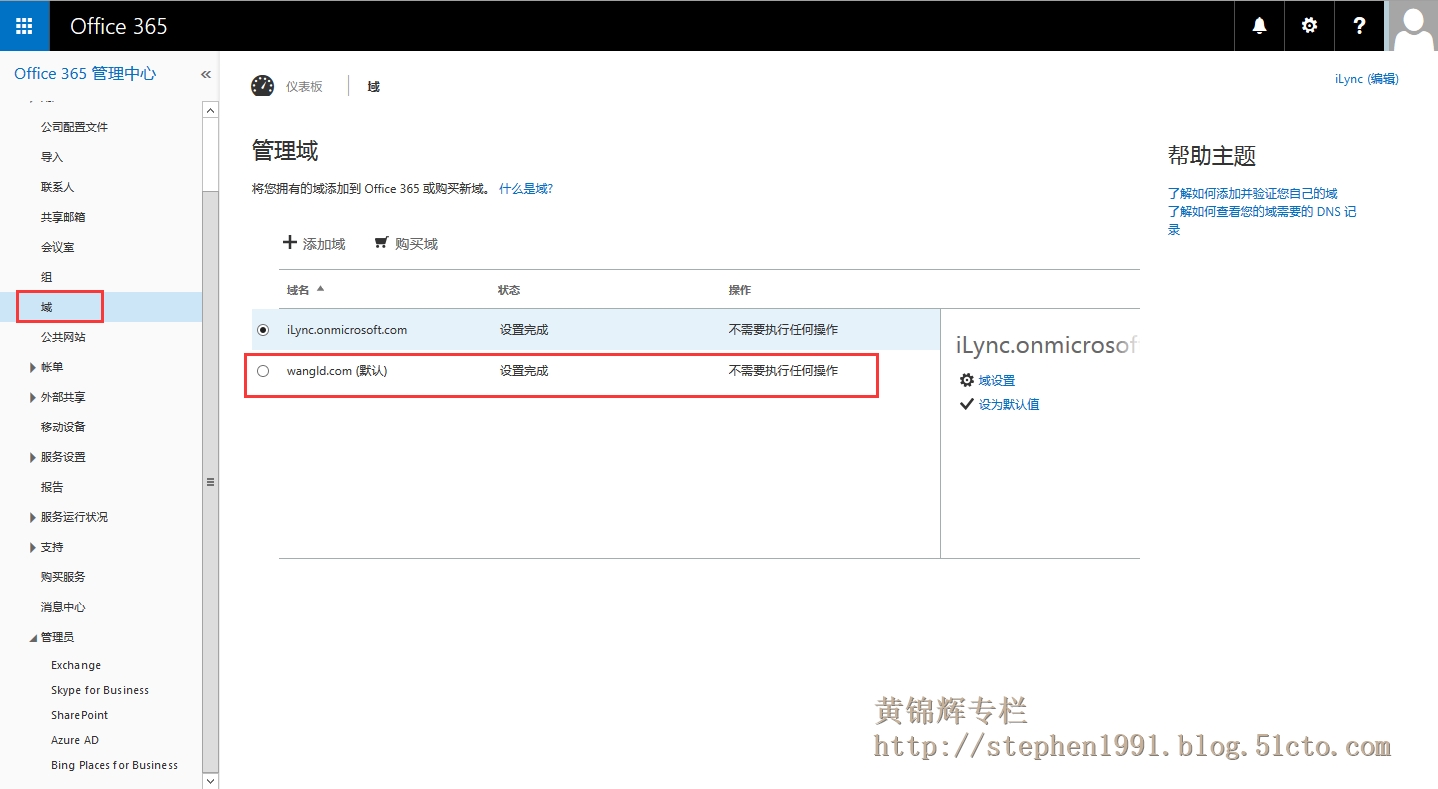Viewport: 1438px width, 789px height.
Task: Expand the 服务运行状况 section
Action: click(x=34, y=517)
